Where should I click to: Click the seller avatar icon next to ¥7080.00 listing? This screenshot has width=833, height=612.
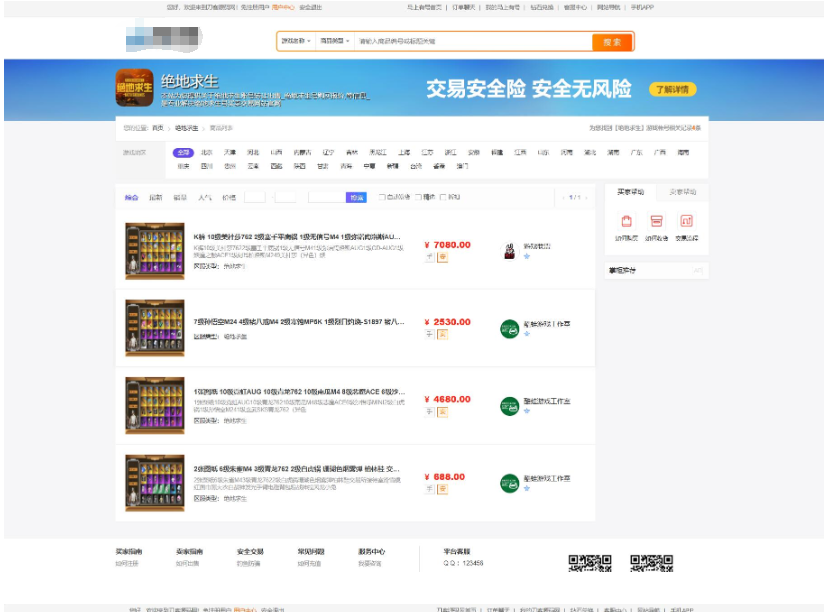[510, 251]
